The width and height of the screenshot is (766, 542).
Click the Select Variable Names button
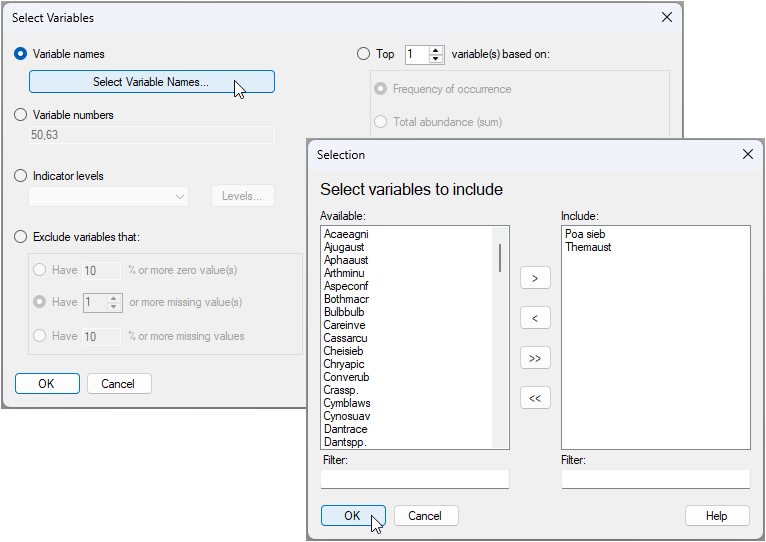pyautogui.click(x=151, y=82)
